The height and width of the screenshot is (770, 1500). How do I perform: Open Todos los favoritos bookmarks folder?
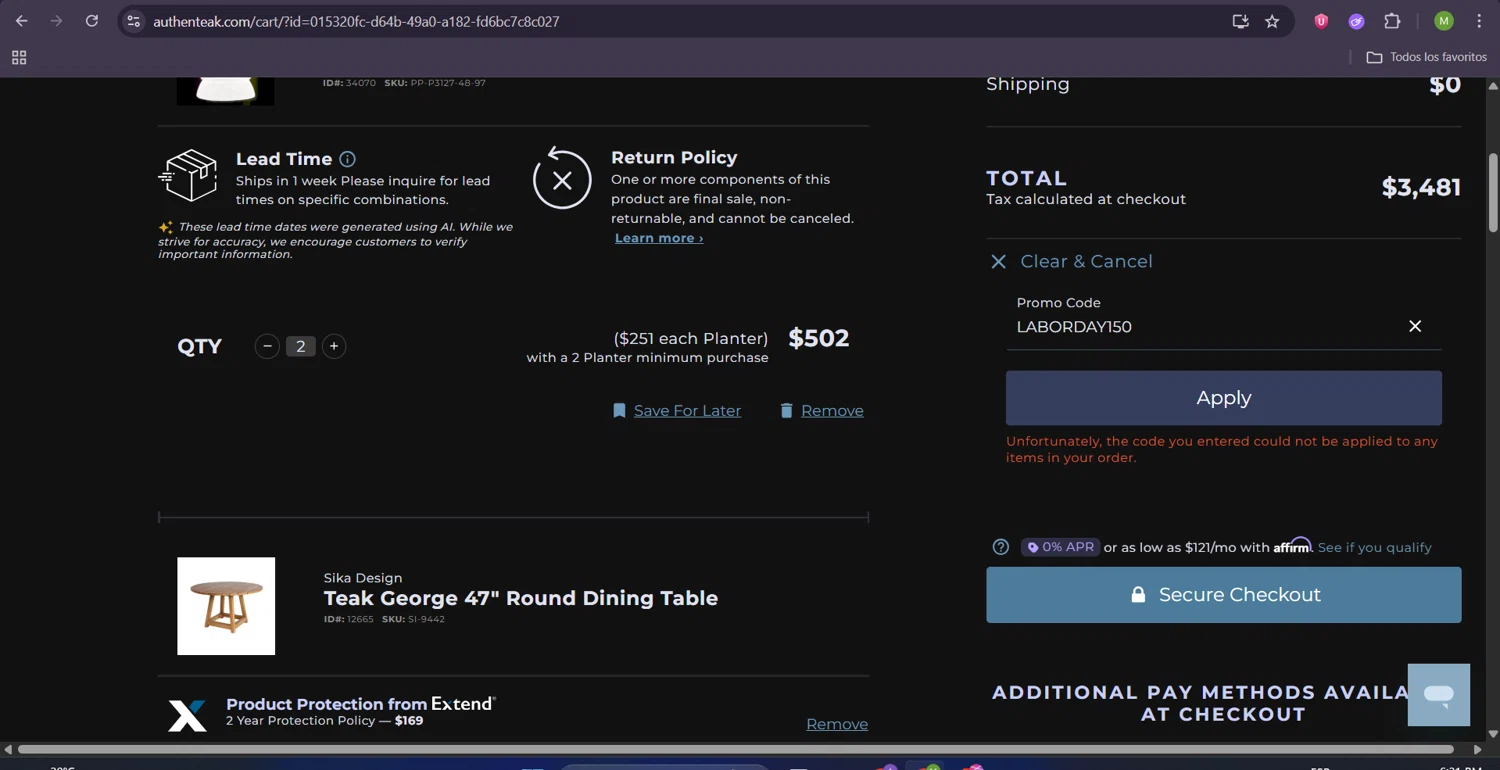tap(1427, 57)
